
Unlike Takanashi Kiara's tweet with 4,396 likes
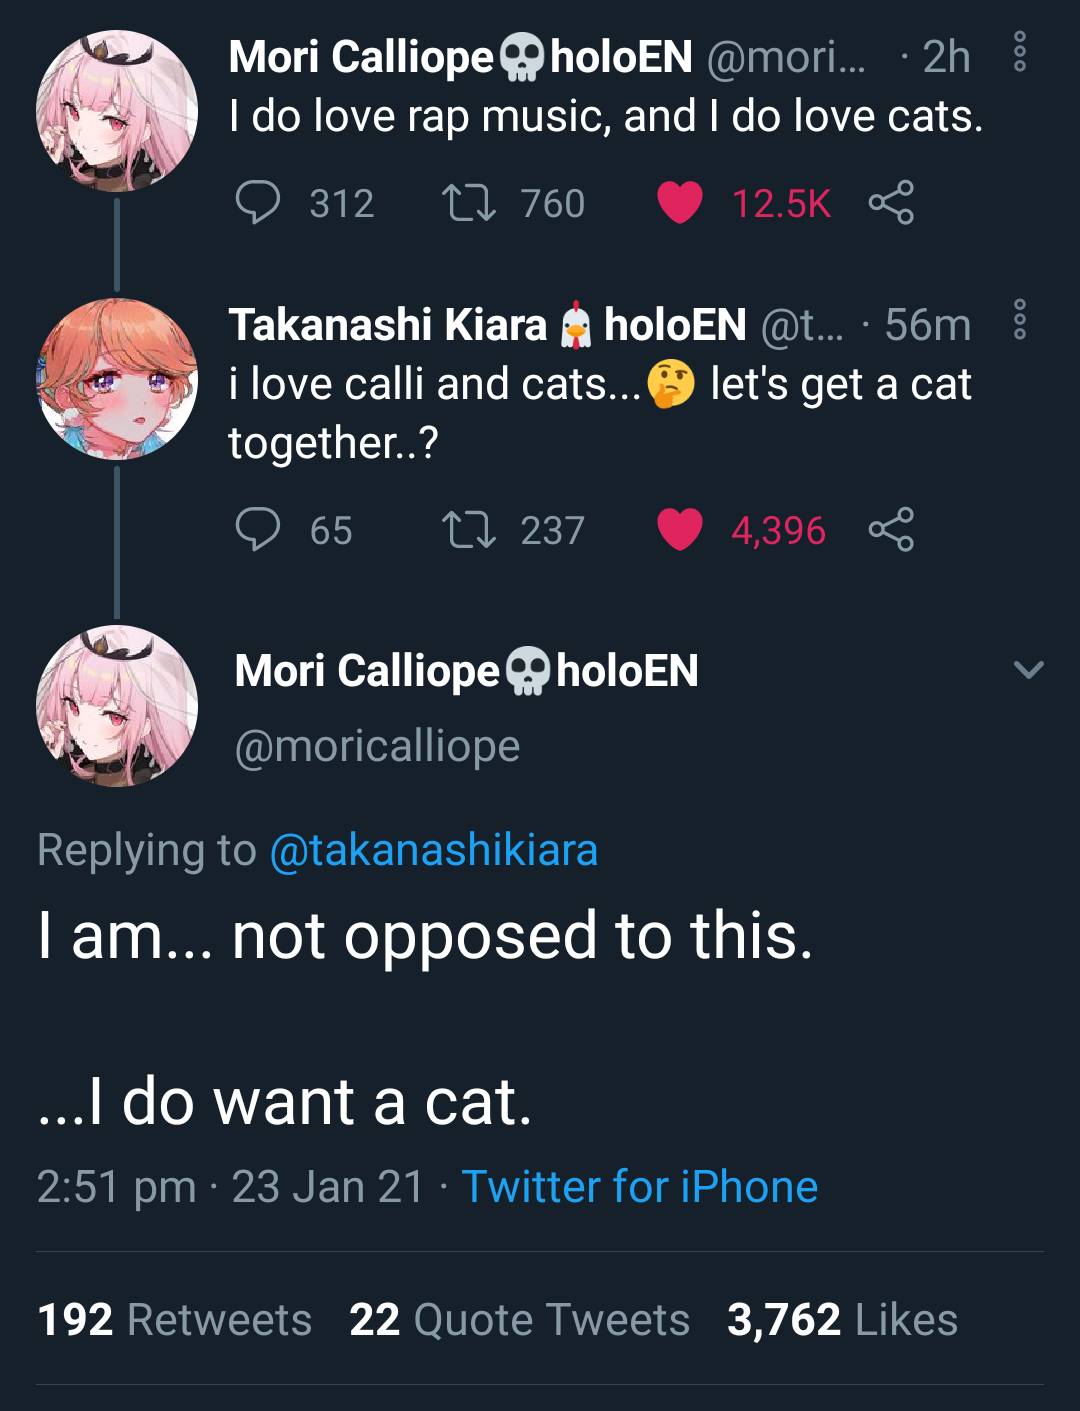pyautogui.click(x=680, y=530)
